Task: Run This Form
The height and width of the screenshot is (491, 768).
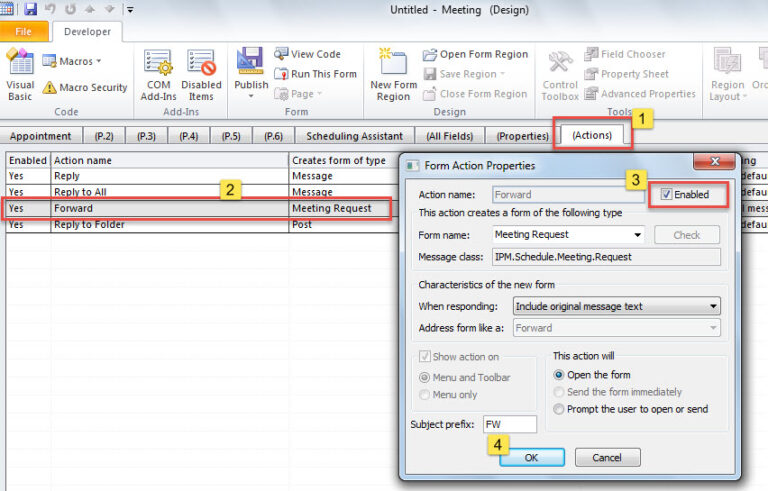Action: pyautogui.click(x=315, y=74)
